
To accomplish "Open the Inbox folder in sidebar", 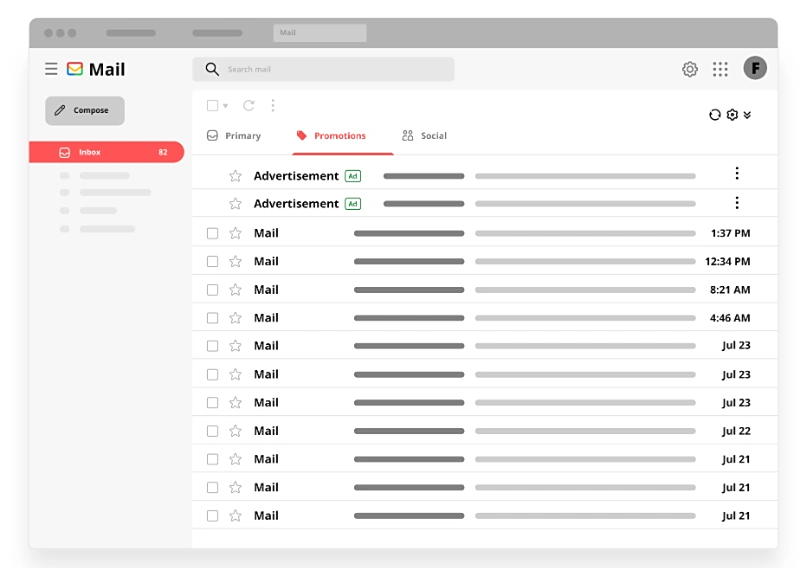I will click(106, 152).
